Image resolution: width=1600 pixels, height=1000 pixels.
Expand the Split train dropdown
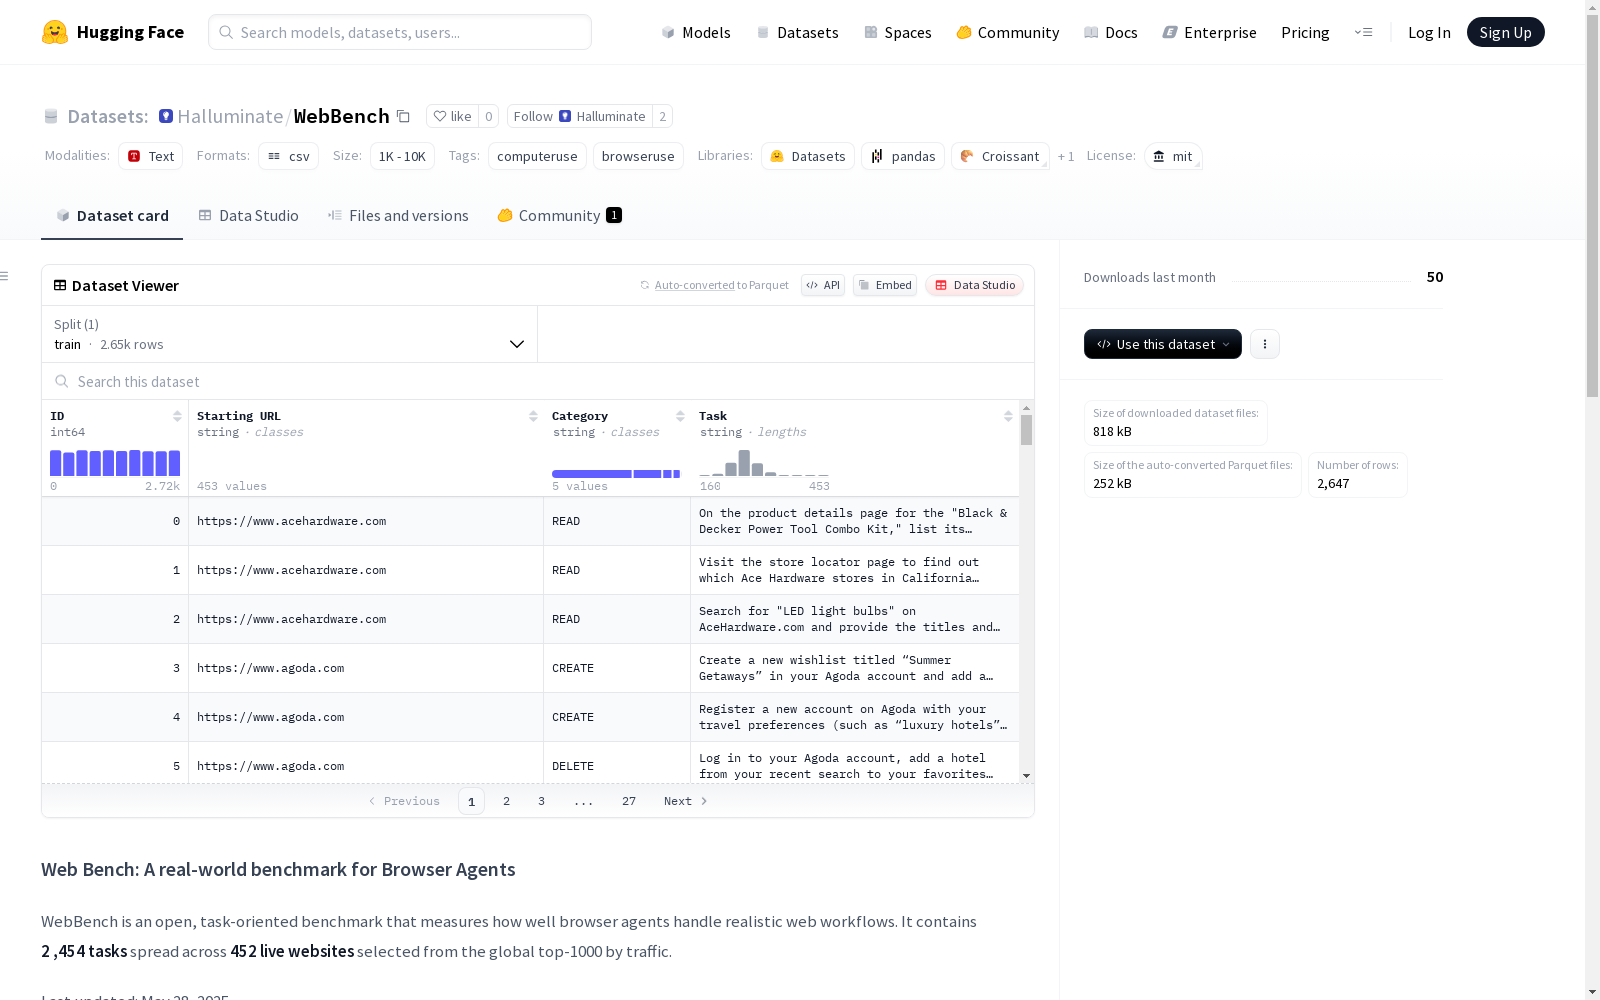pyautogui.click(x=289, y=334)
